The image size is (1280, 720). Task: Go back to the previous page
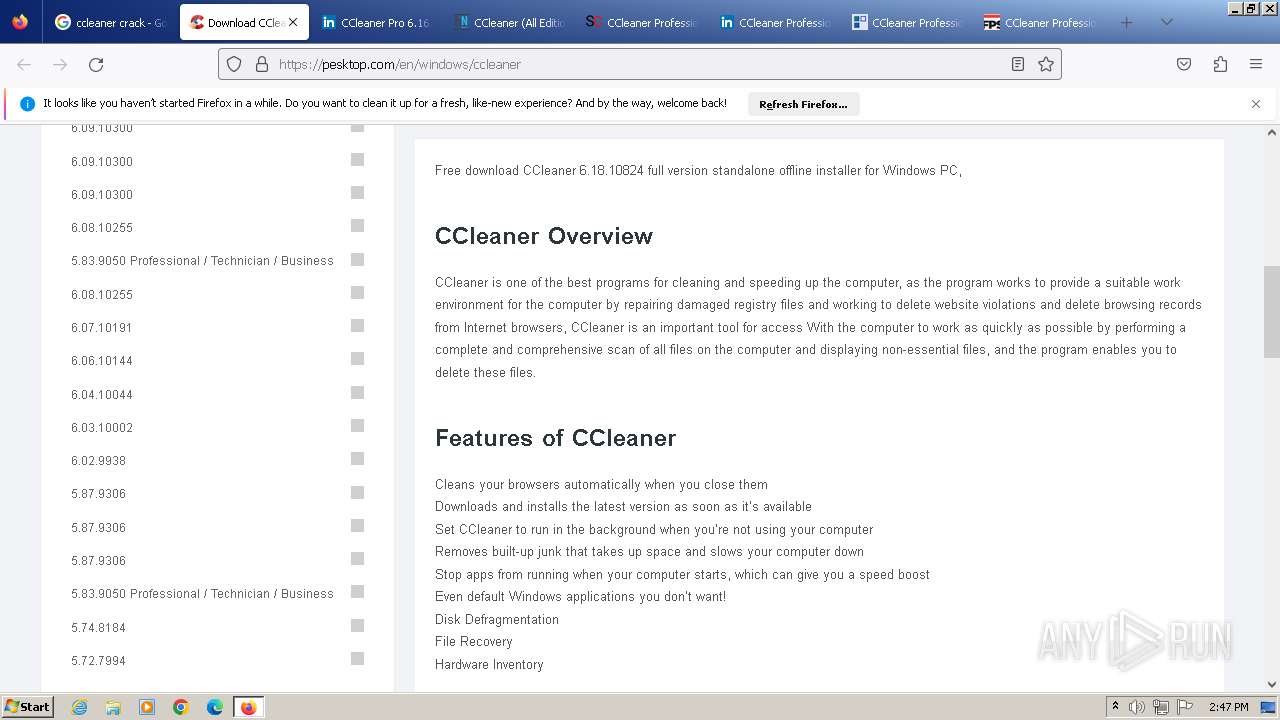[24, 64]
